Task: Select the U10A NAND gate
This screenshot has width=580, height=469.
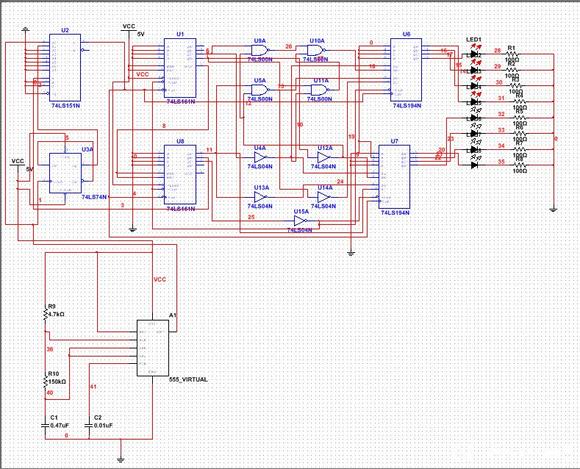Action: tap(316, 50)
